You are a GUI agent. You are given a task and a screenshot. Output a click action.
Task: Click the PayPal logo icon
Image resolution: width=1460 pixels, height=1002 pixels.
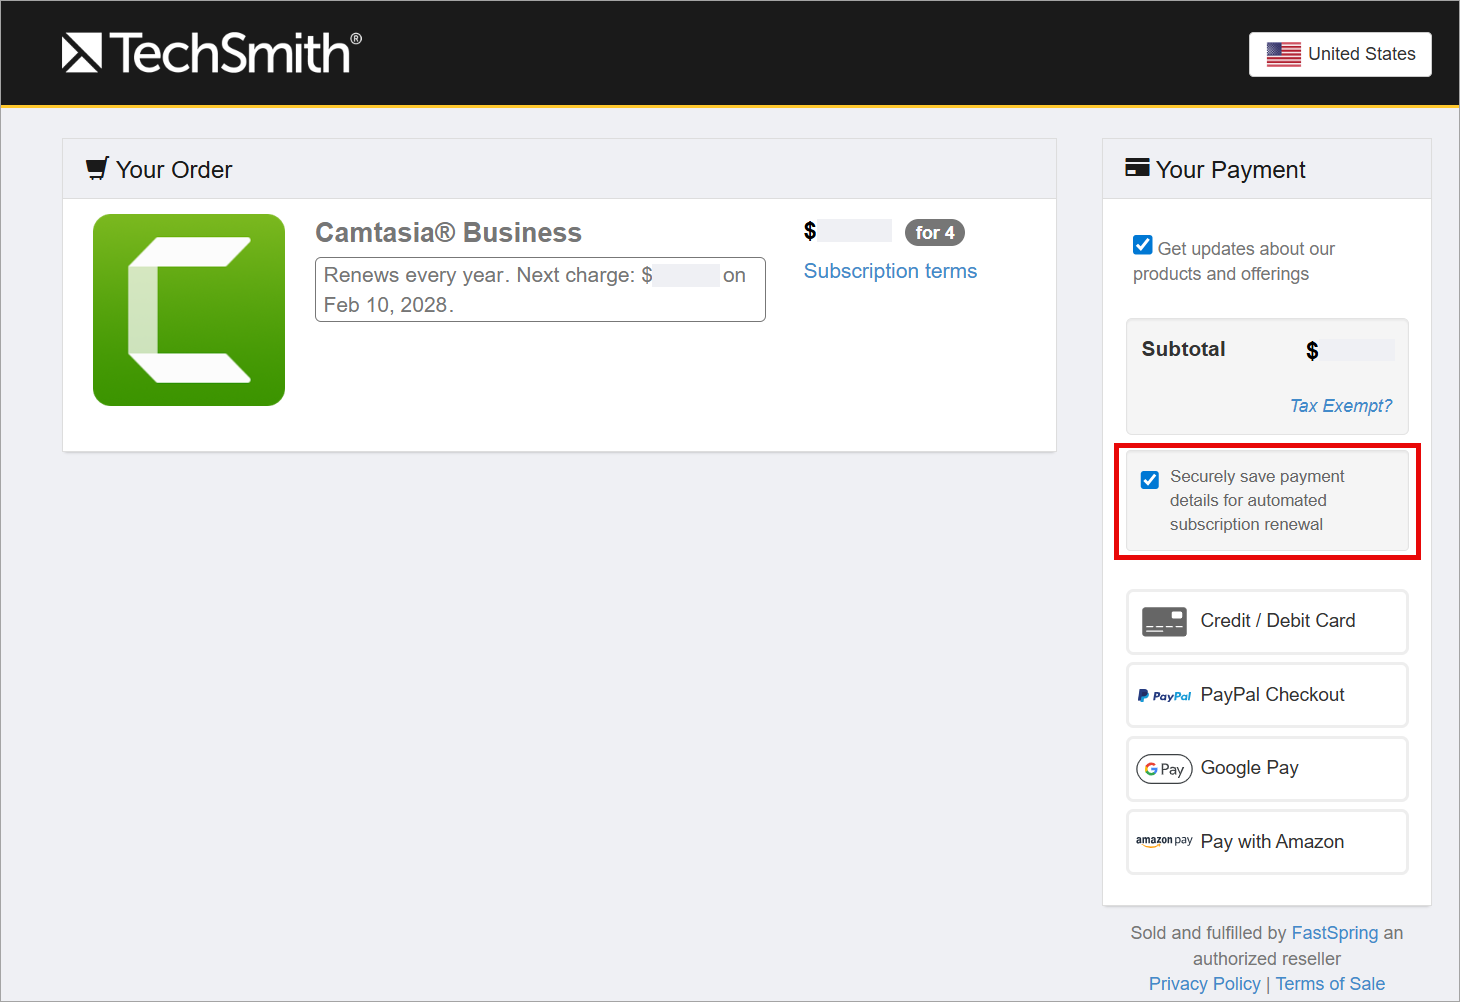1165,696
